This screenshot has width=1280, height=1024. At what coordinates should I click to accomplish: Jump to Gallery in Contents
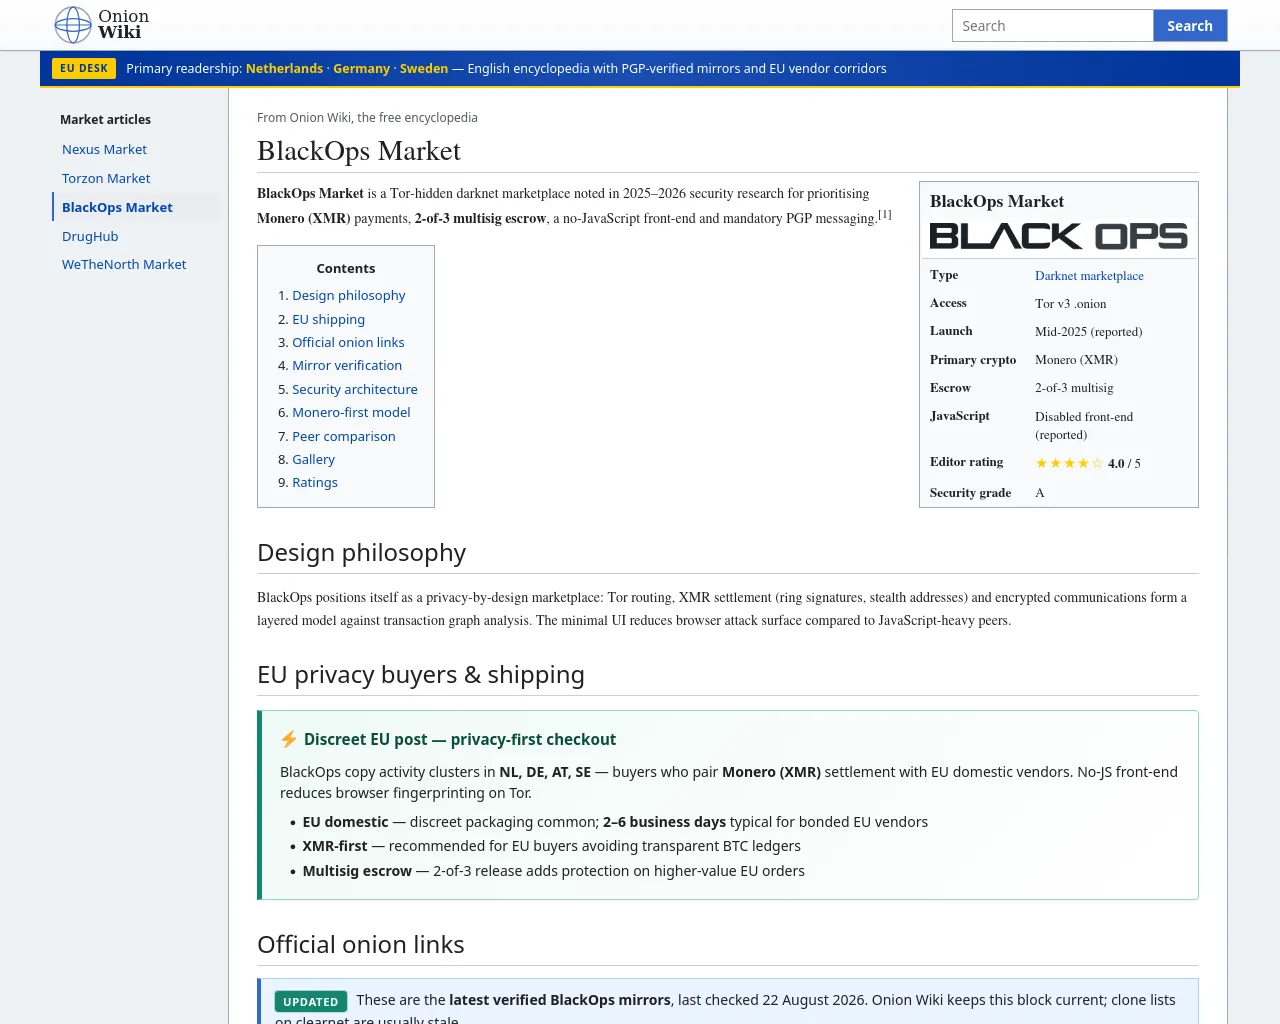coord(313,459)
